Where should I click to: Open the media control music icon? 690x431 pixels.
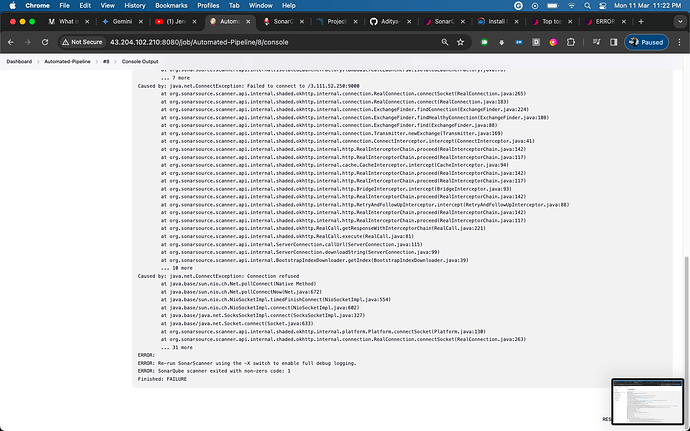tap(594, 42)
